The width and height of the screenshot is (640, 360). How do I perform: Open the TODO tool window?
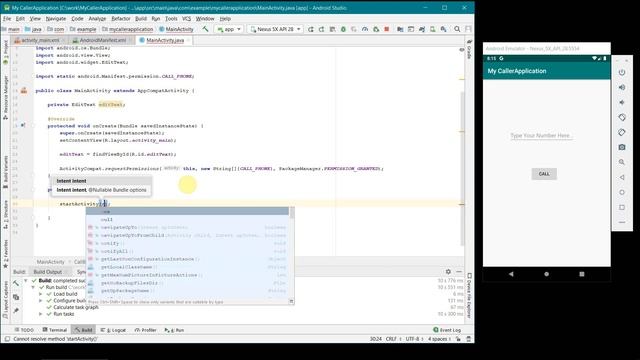pyautogui.click(x=24, y=330)
